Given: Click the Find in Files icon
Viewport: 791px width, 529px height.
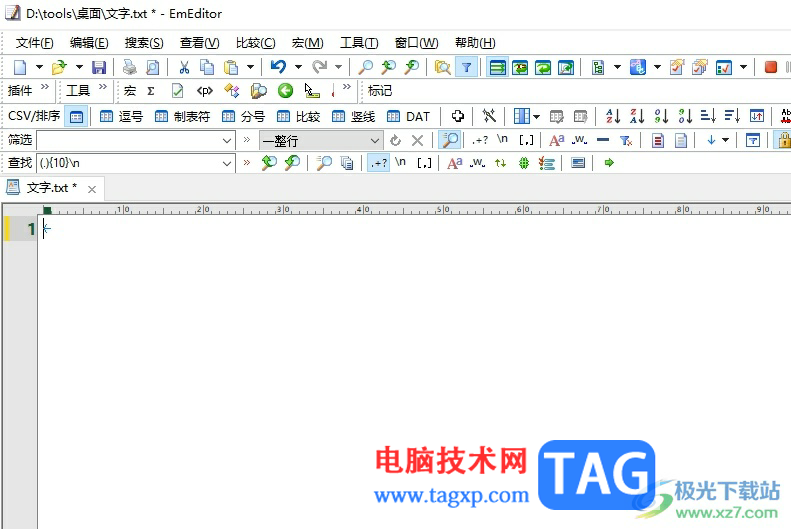Looking at the screenshot, I should 442,67.
